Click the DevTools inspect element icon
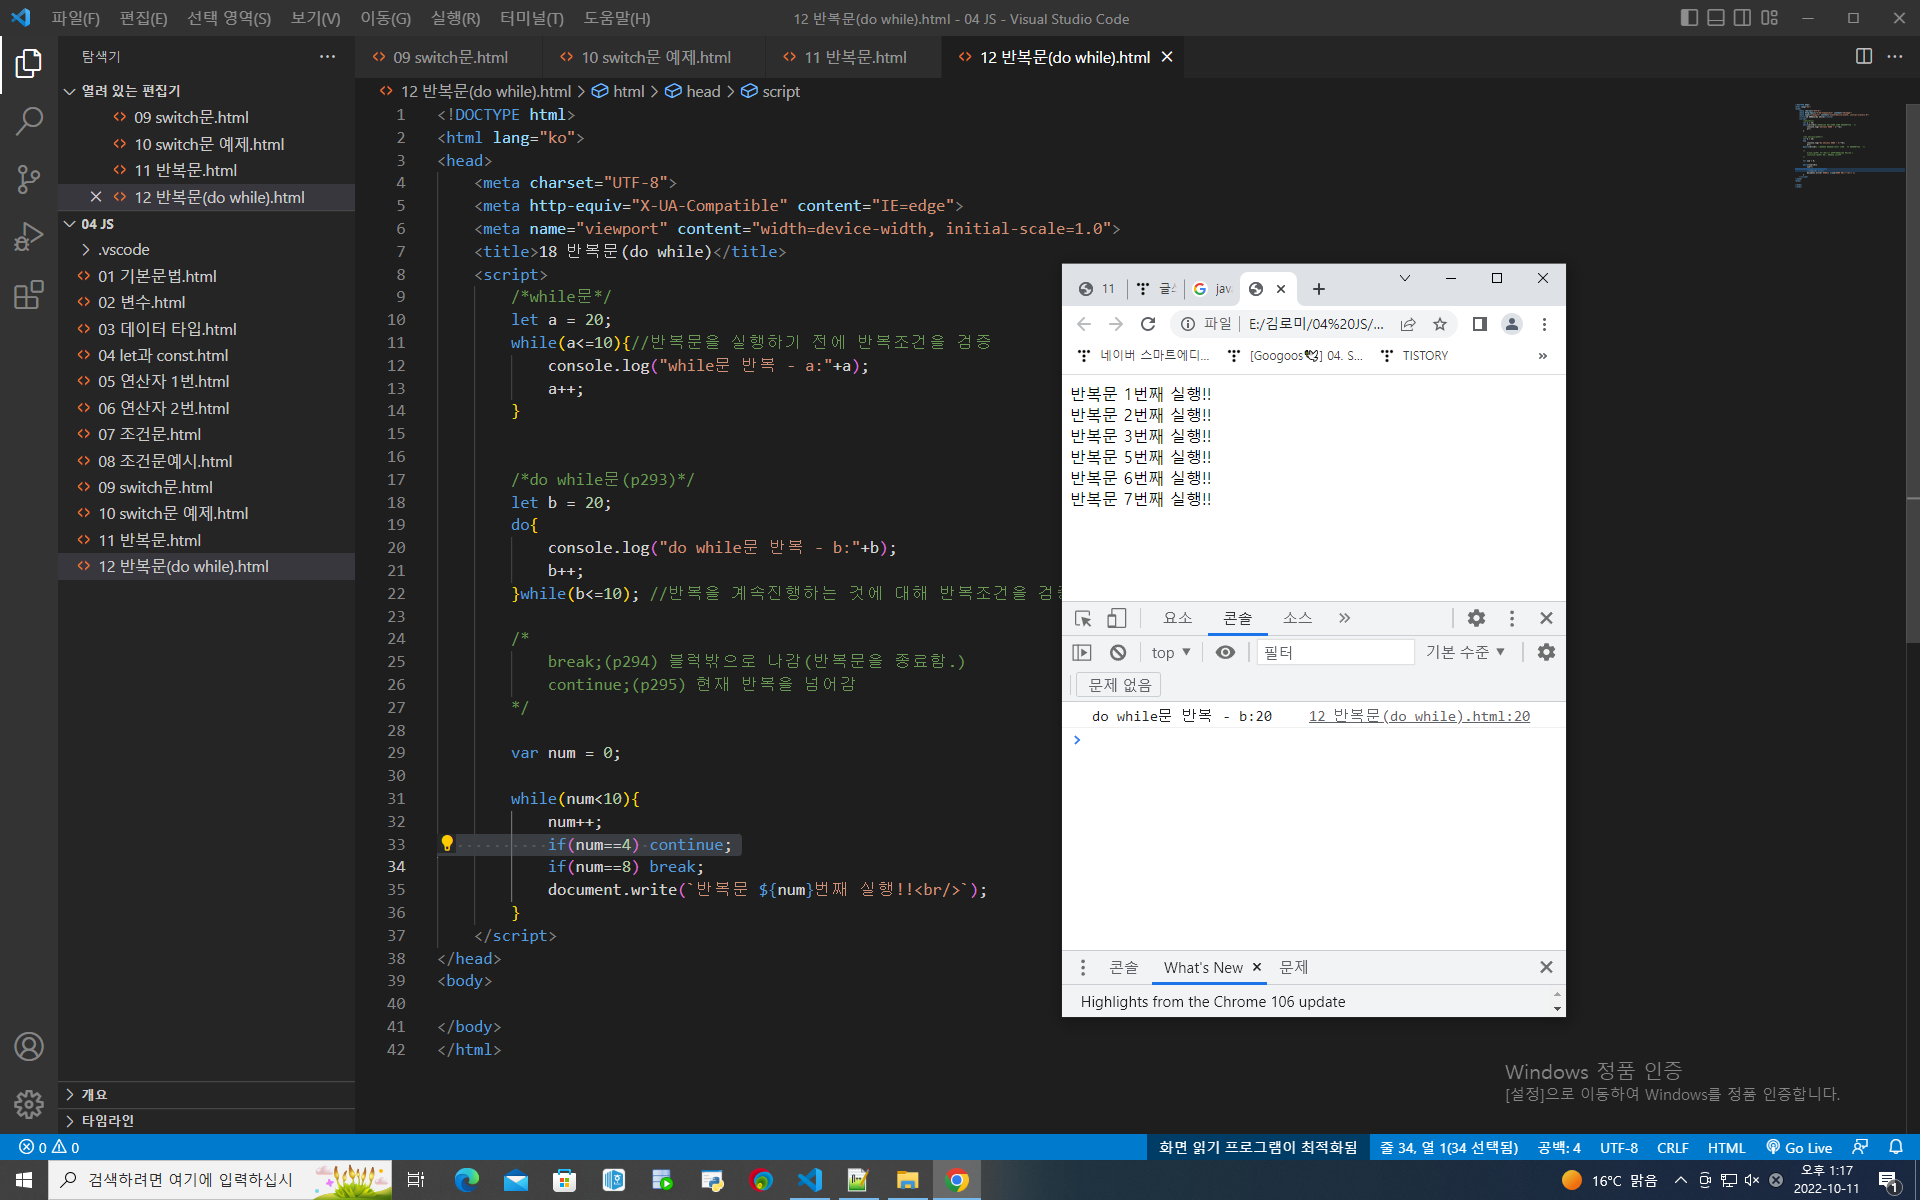This screenshot has height=1200, width=1920. click(x=1083, y=618)
